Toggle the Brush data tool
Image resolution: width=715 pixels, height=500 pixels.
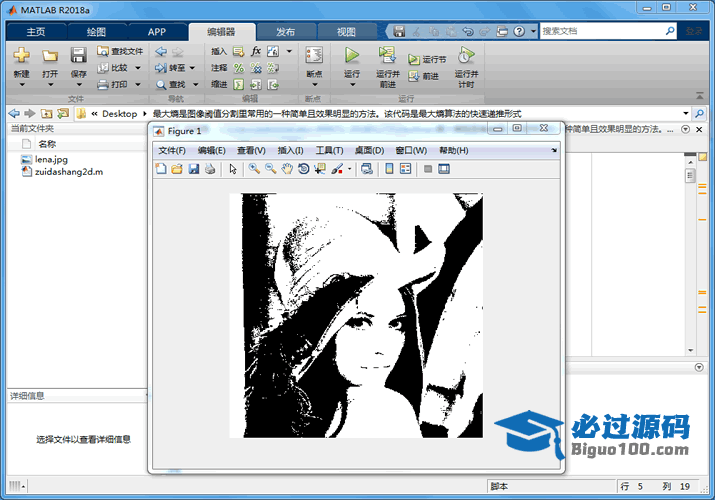click(x=337, y=169)
